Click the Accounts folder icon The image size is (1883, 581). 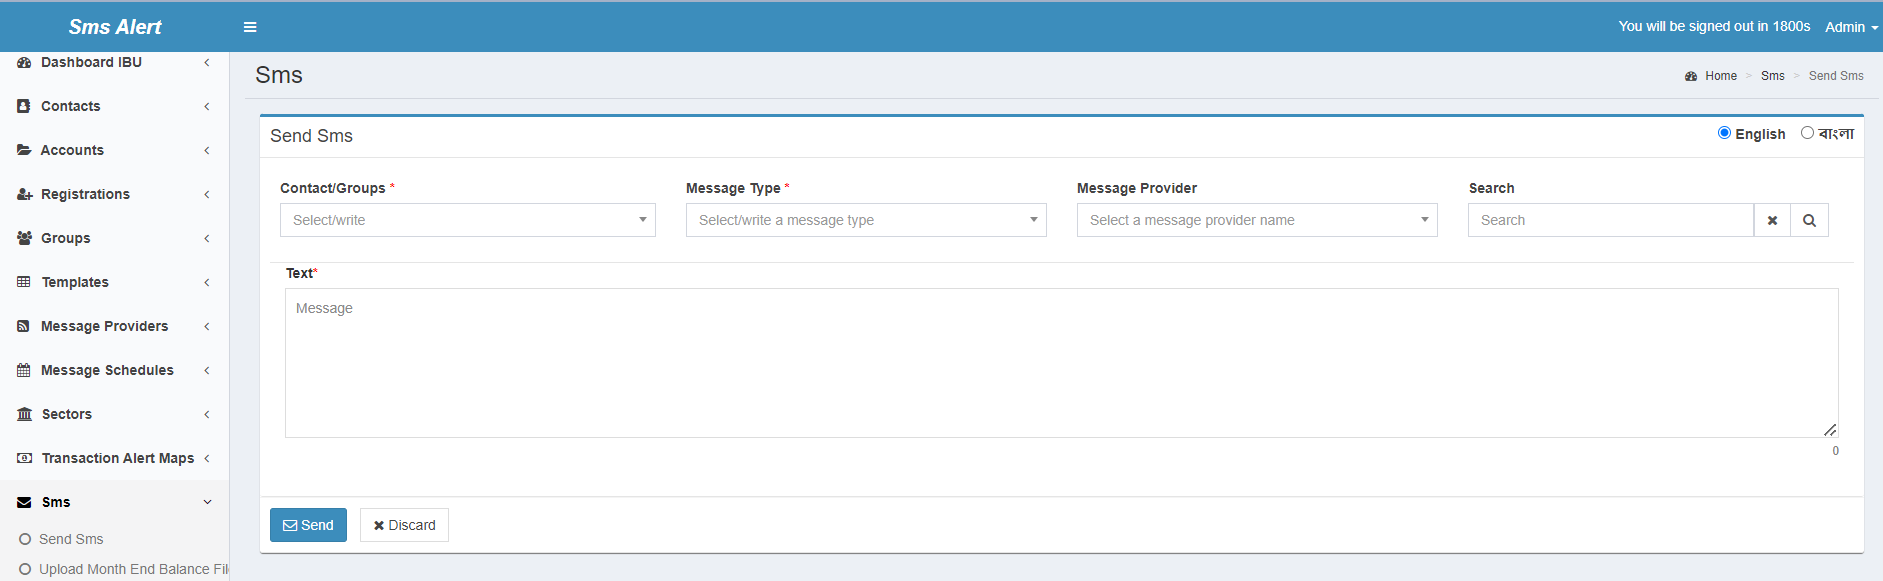click(x=24, y=150)
